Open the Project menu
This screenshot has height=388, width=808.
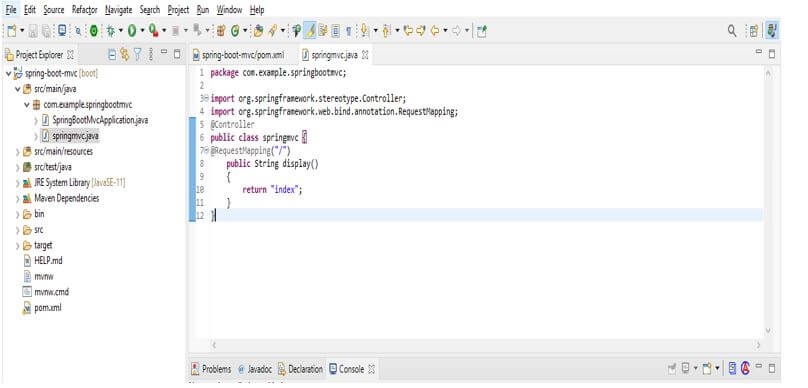[x=178, y=9]
